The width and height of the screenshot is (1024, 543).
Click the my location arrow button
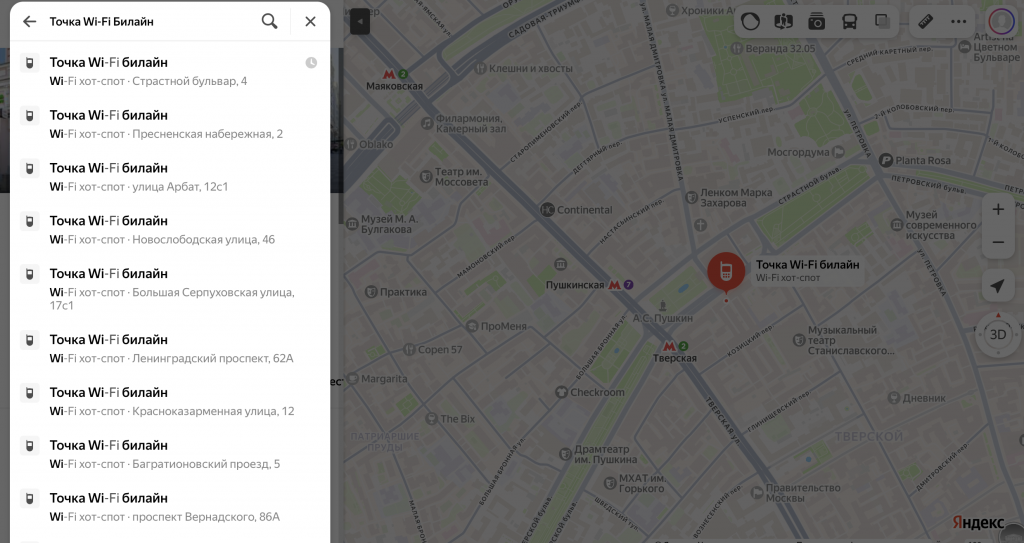pos(997,286)
